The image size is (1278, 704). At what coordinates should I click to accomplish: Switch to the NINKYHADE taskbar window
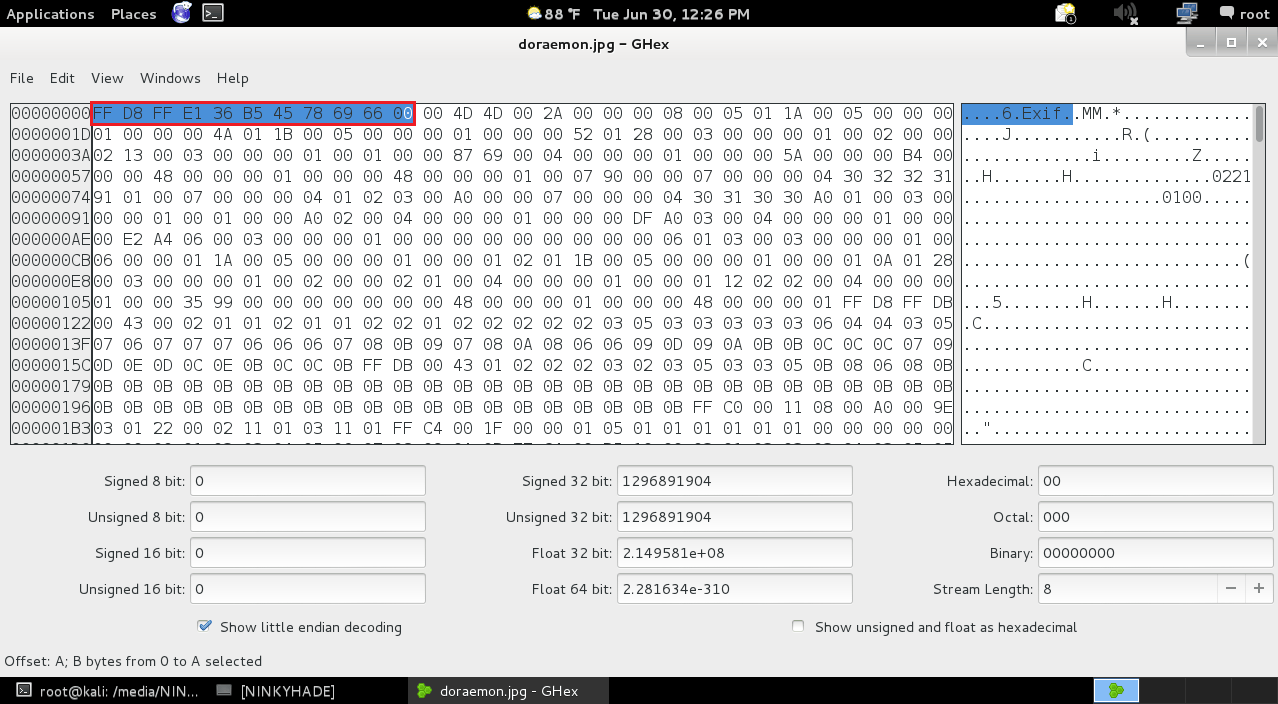click(x=276, y=690)
